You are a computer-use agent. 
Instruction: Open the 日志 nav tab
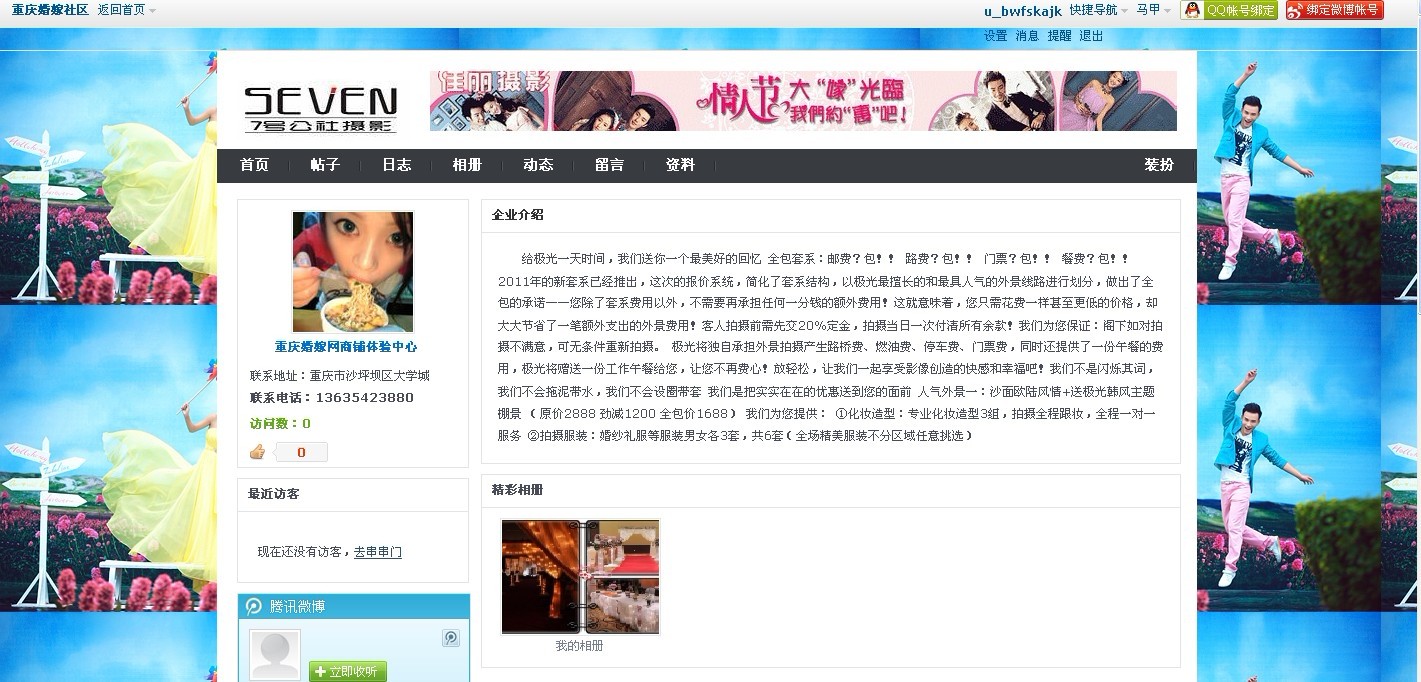point(396,165)
